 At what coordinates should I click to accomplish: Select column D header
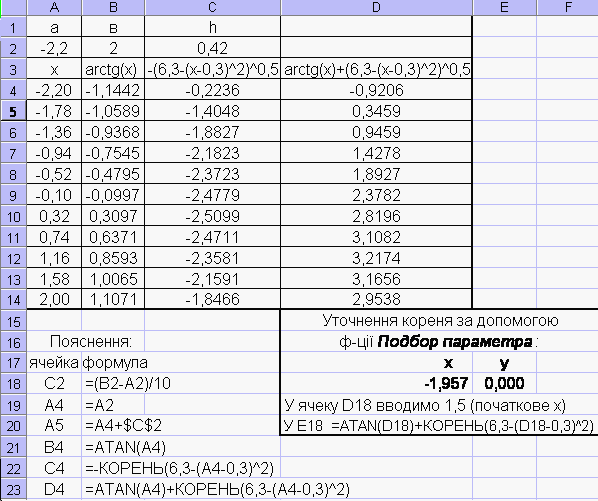click(376, 7)
